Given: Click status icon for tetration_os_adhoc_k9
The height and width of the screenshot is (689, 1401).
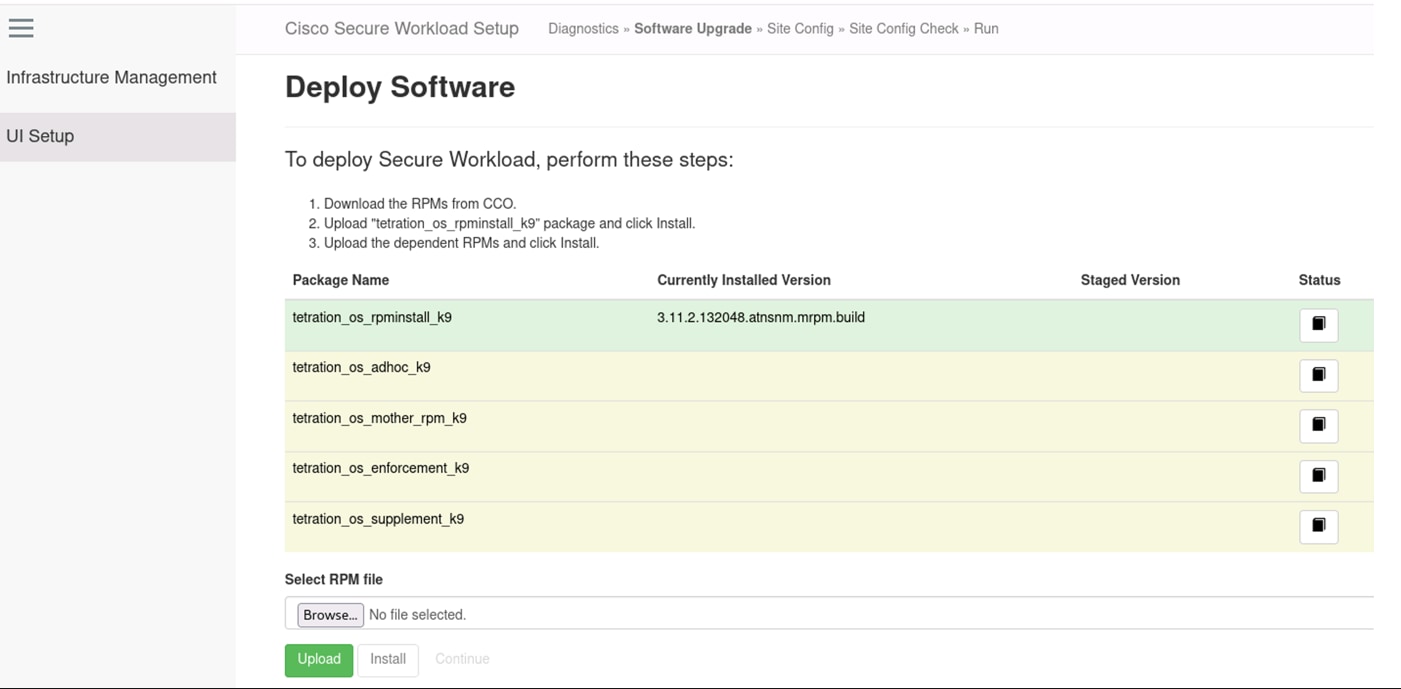Looking at the screenshot, I should click(1318, 375).
